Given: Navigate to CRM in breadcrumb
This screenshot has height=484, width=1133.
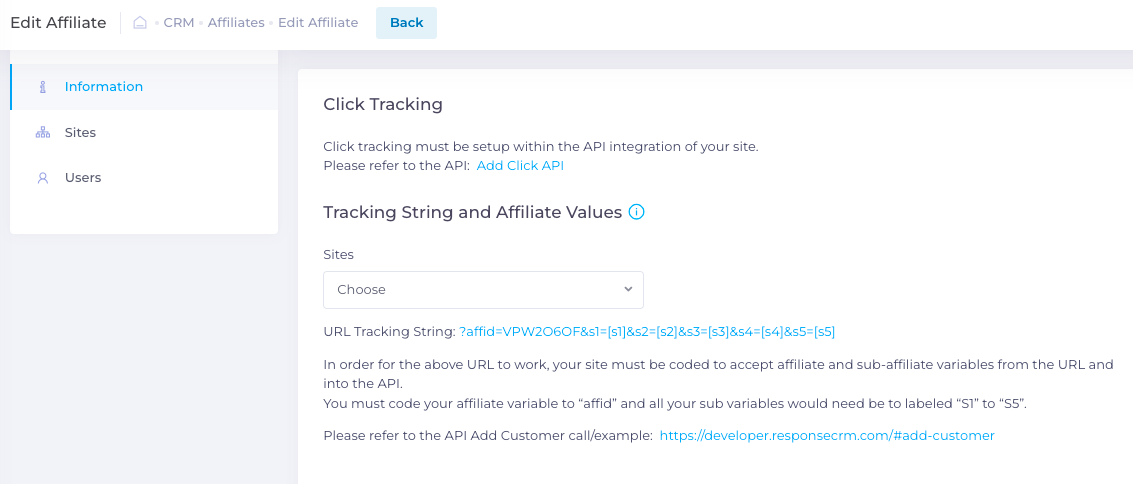Looking at the screenshot, I should click(x=178, y=22).
